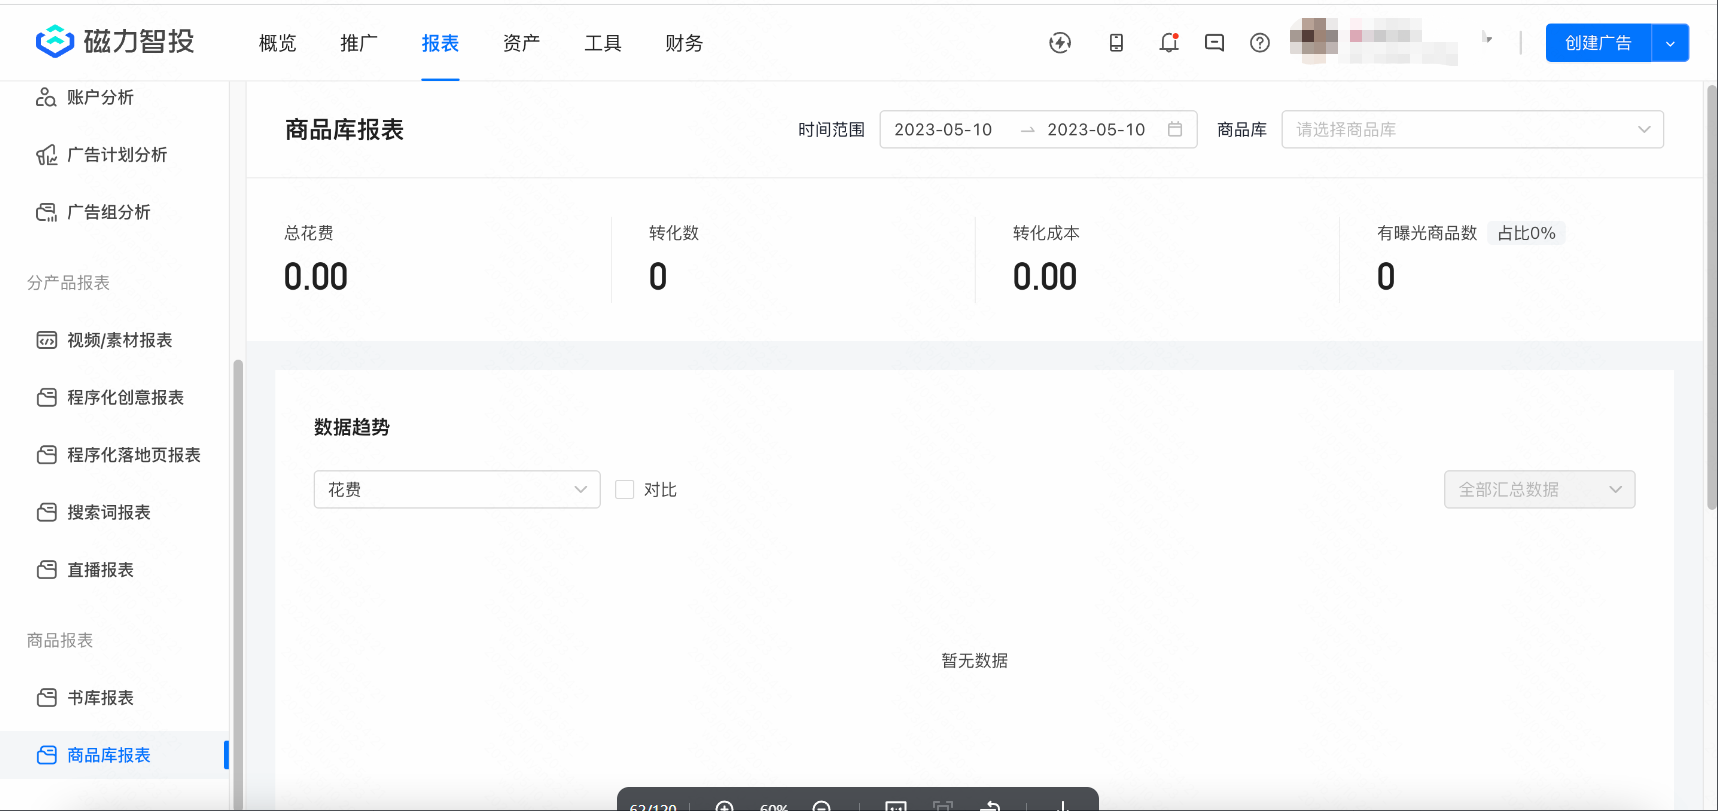The height and width of the screenshot is (811, 1718).
Task: Open the 花费 metric dropdown
Action: pos(457,490)
